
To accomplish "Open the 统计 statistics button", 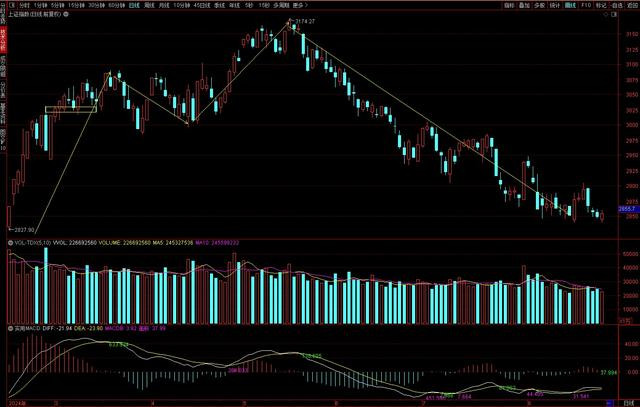I will pos(555,5).
